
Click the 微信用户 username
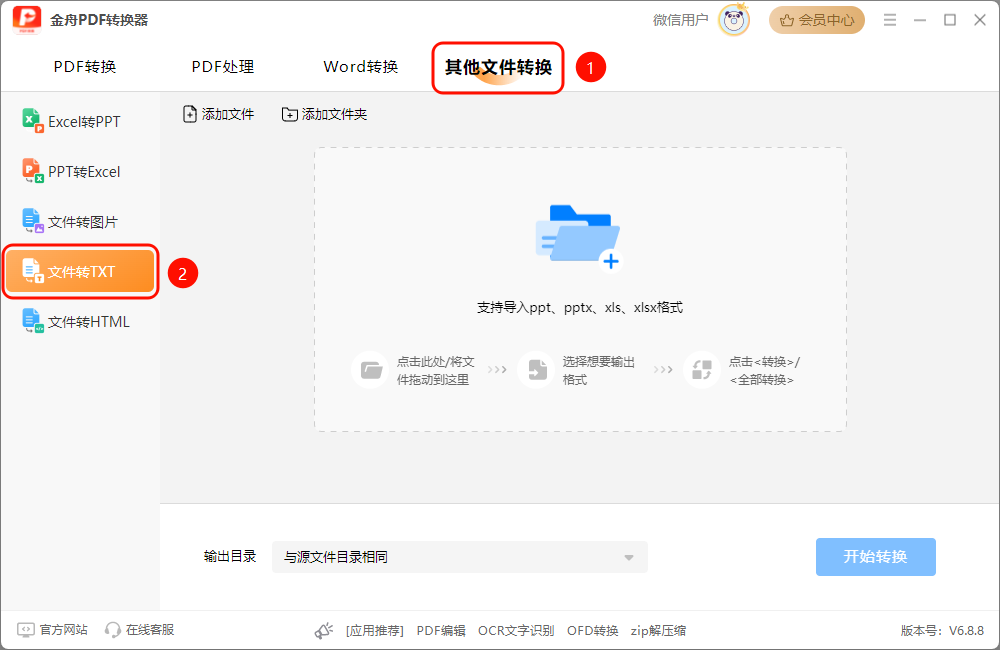click(680, 20)
